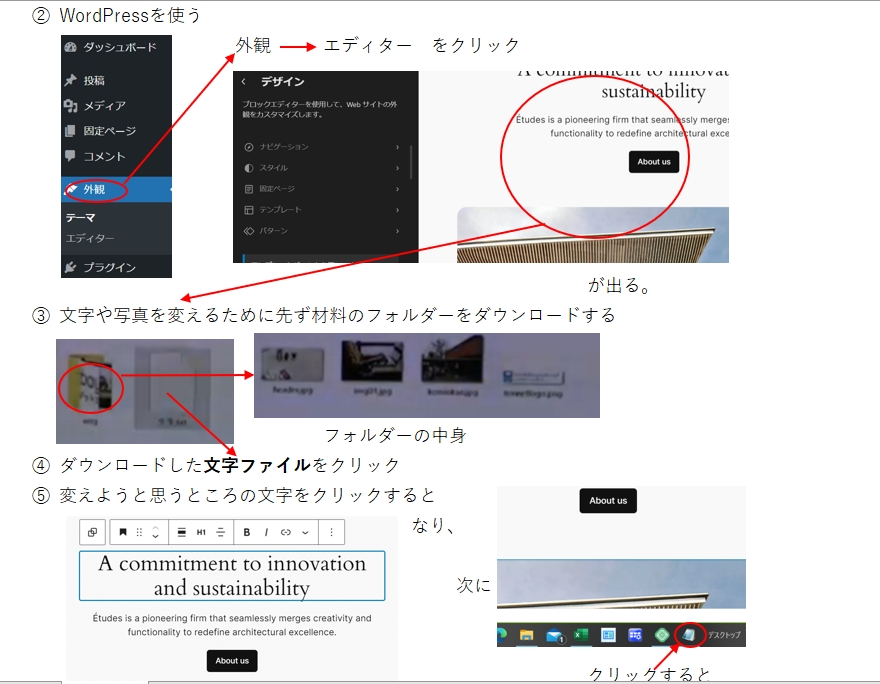The image size is (880, 684).
Task: Click the text alignment icon after H1
Action: tap(220, 532)
